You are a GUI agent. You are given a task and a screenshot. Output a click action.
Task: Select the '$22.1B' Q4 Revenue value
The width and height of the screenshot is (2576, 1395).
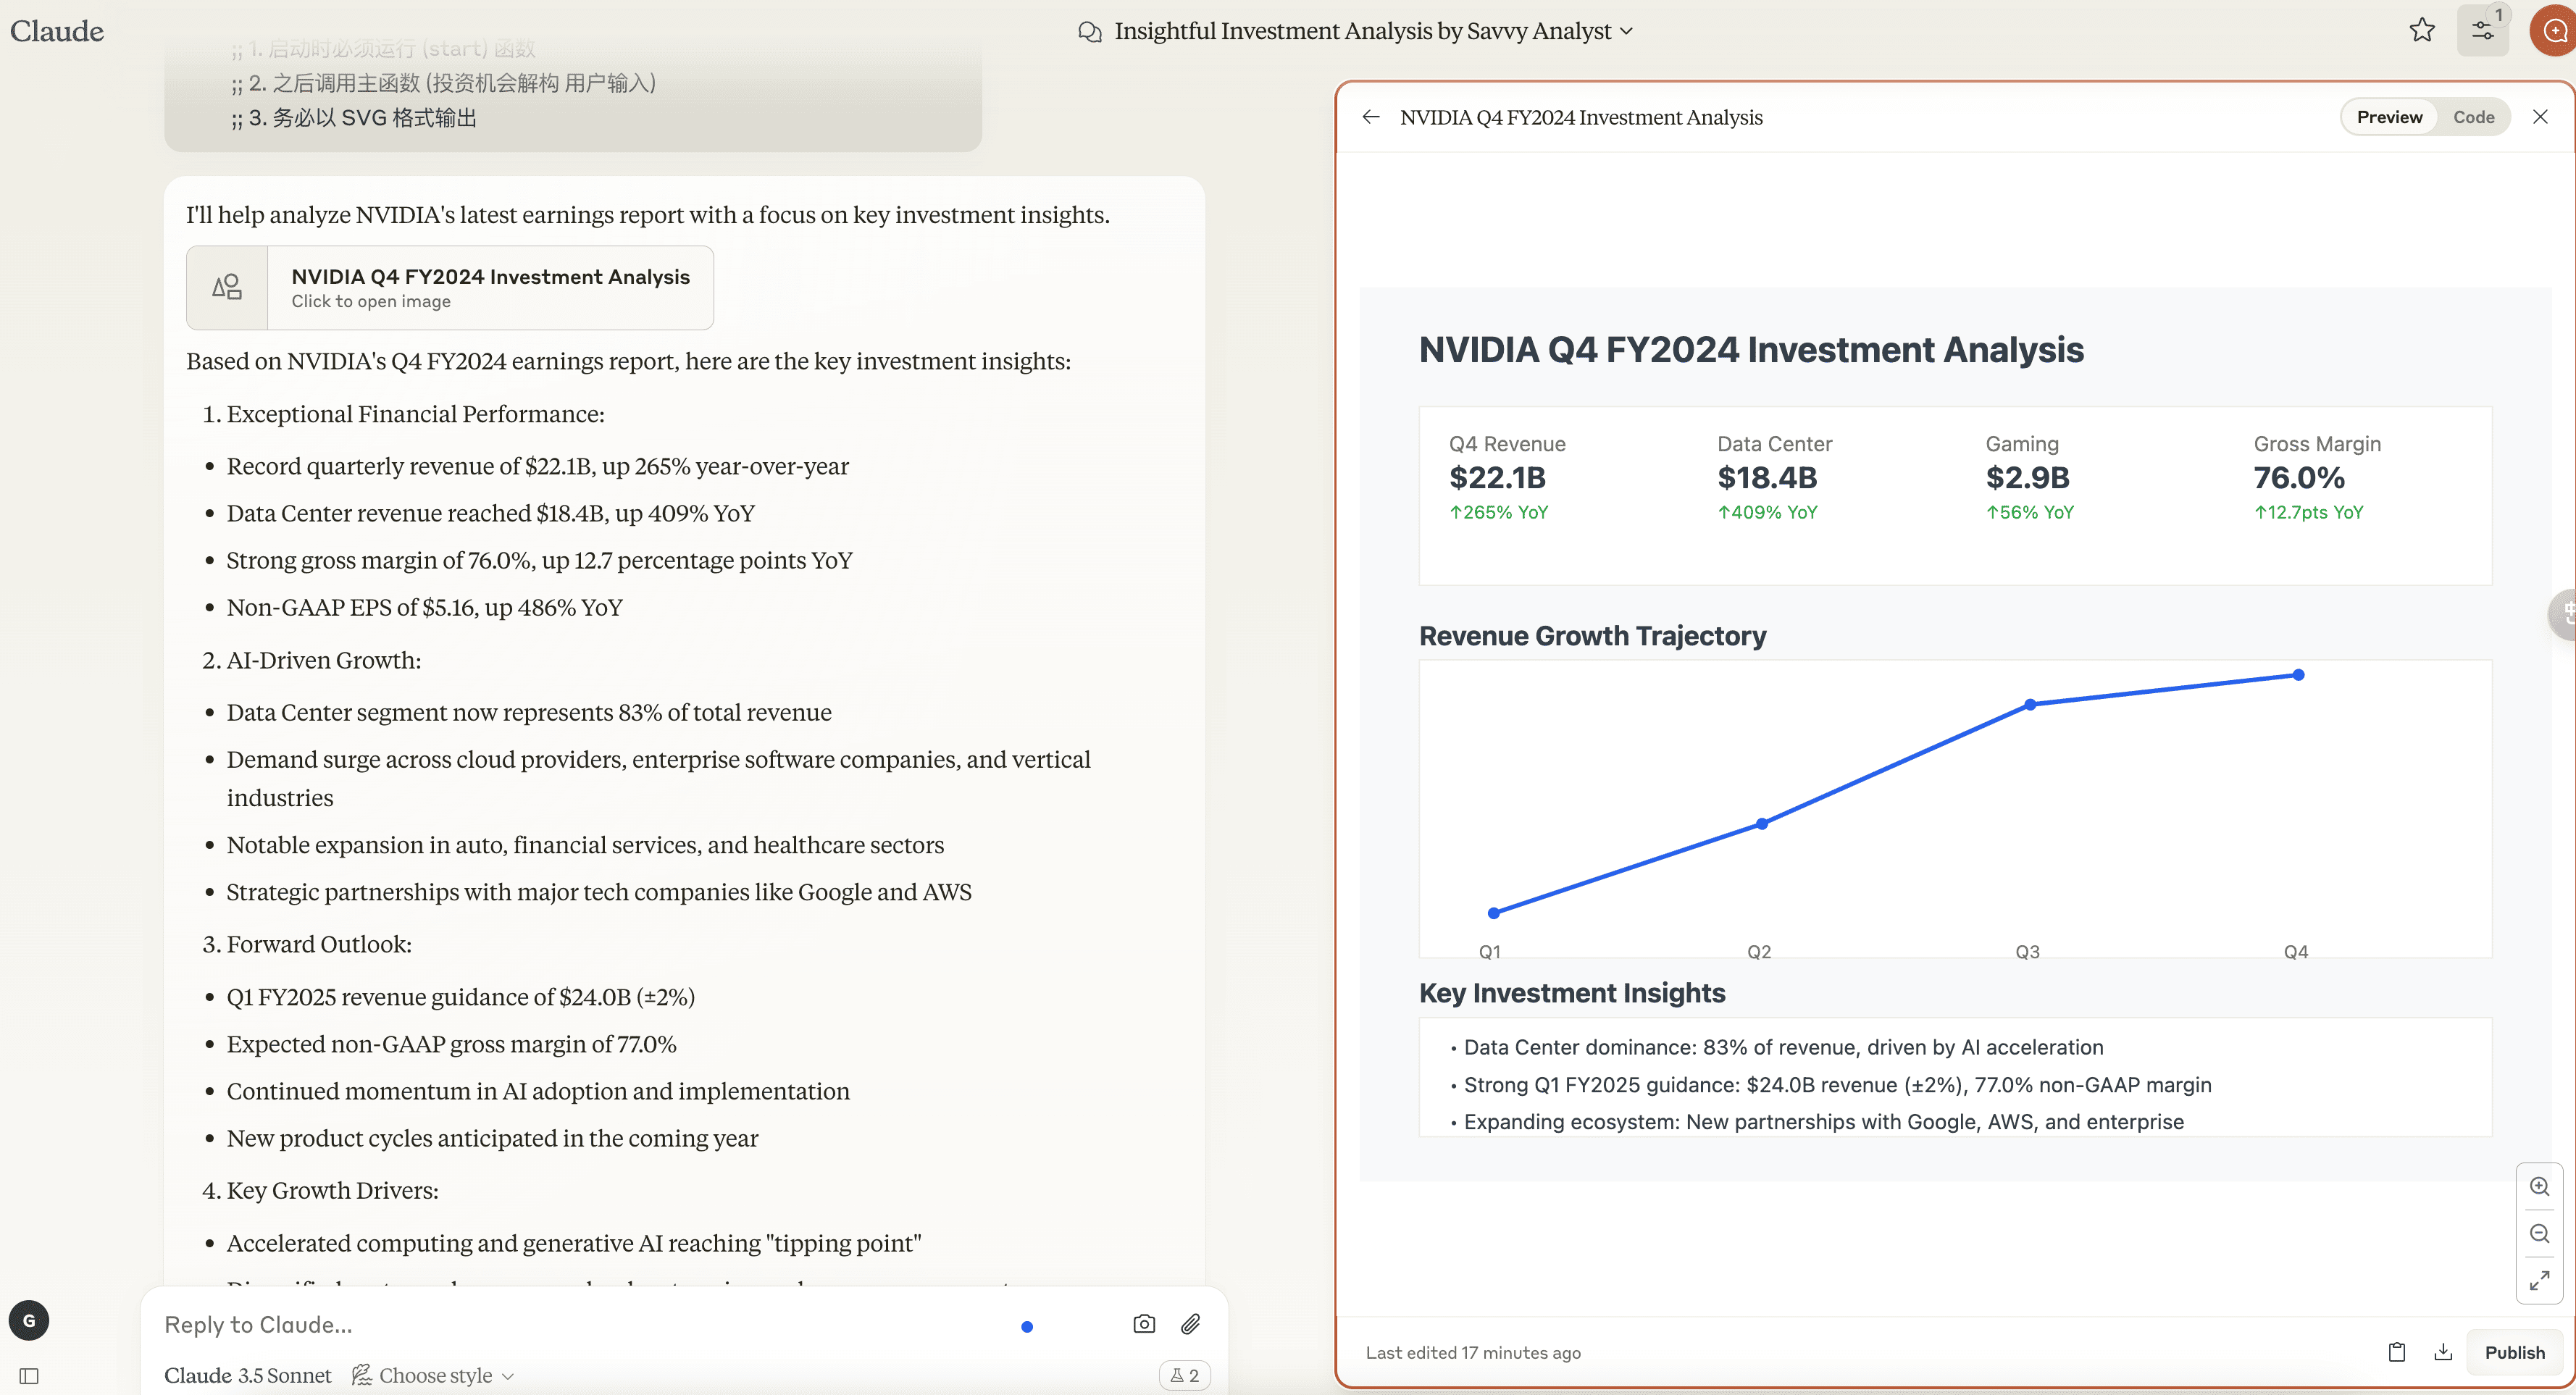tap(1497, 478)
